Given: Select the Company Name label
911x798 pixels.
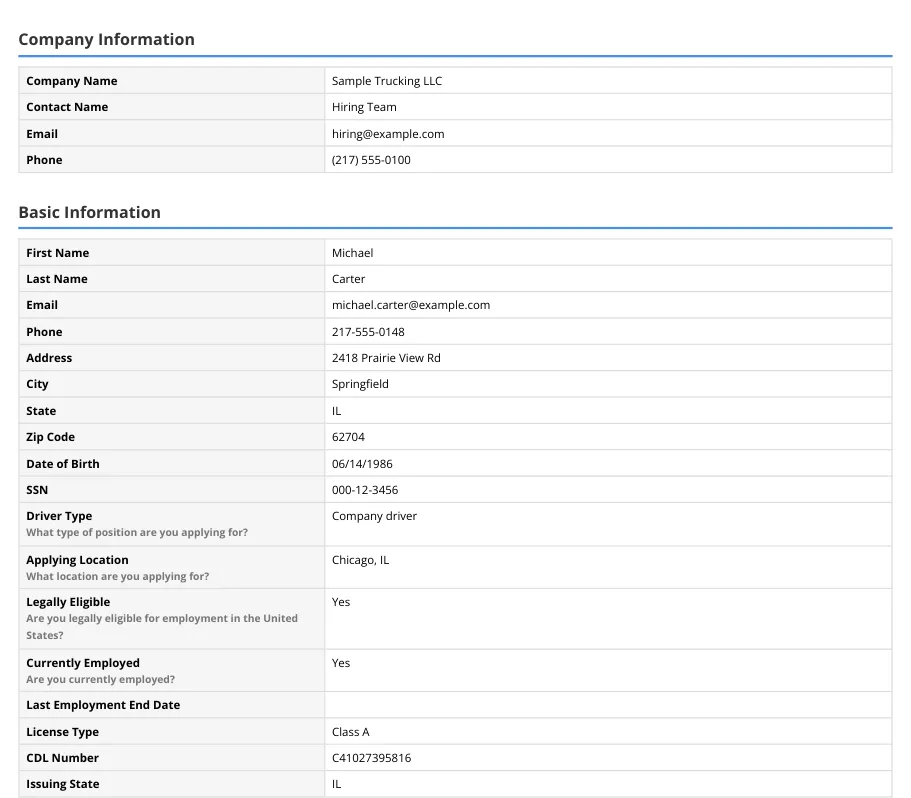Looking at the screenshot, I should (x=71, y=81).
